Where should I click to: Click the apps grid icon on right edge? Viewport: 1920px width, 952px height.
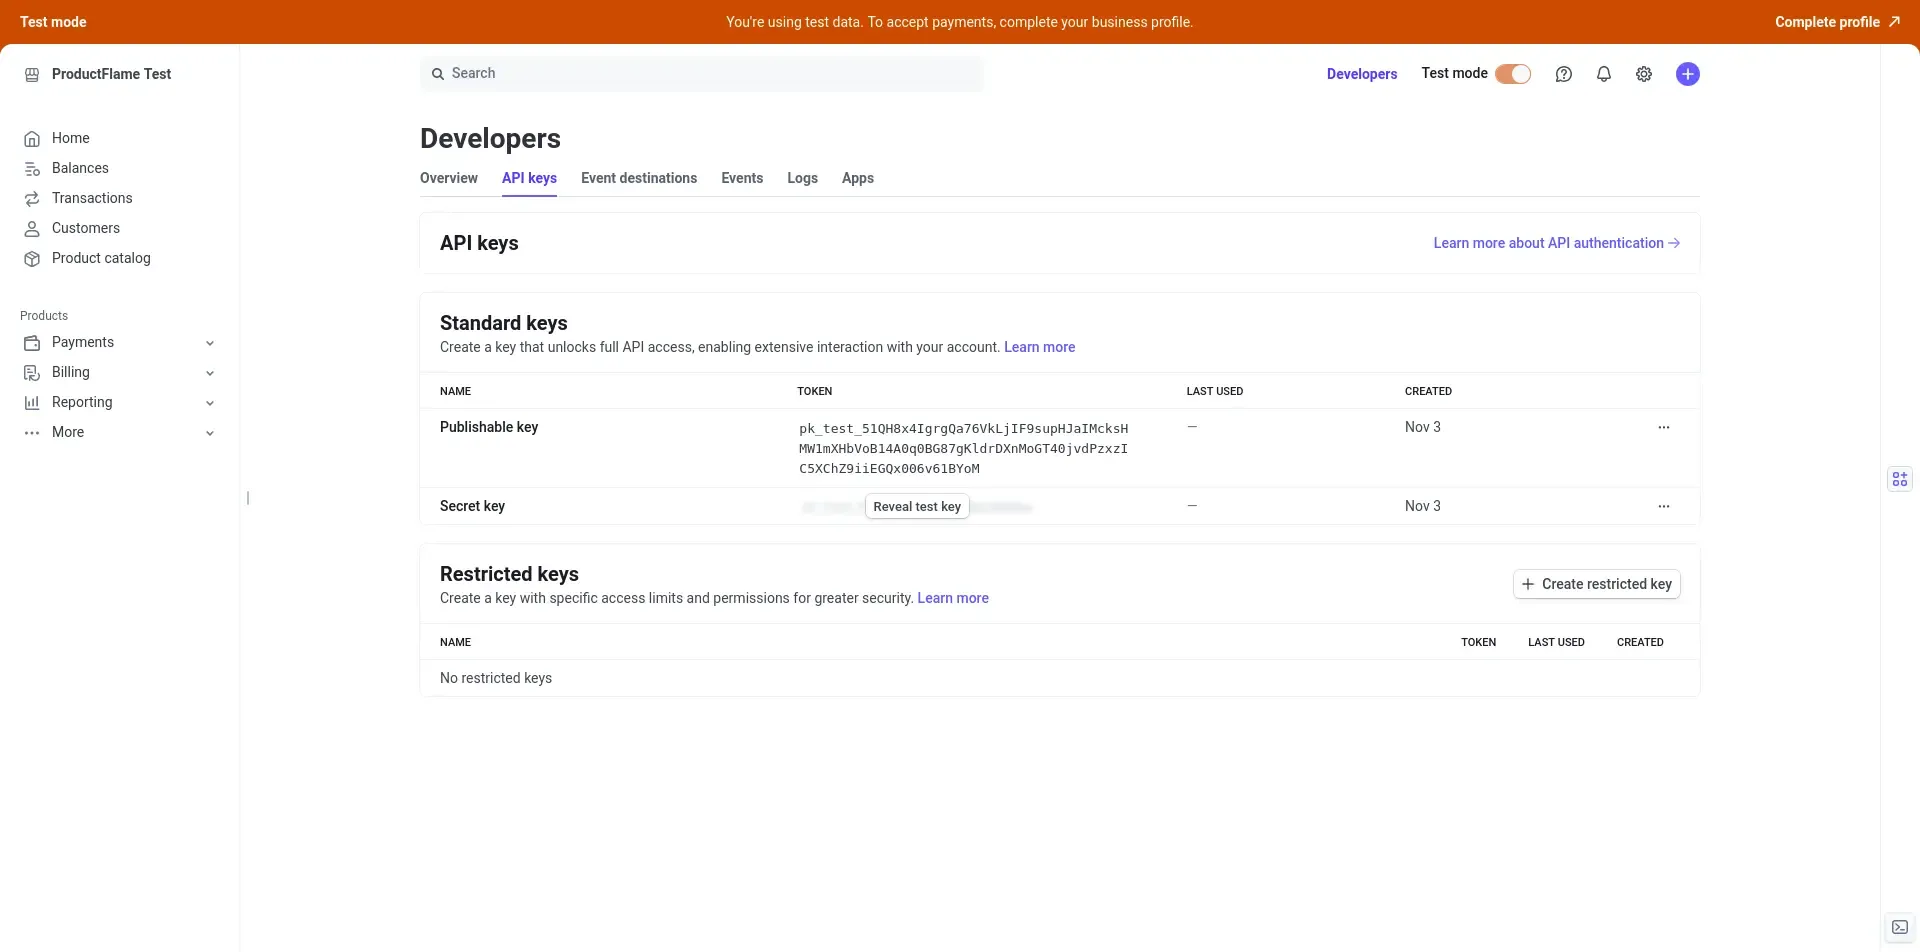pos(1900,480)
